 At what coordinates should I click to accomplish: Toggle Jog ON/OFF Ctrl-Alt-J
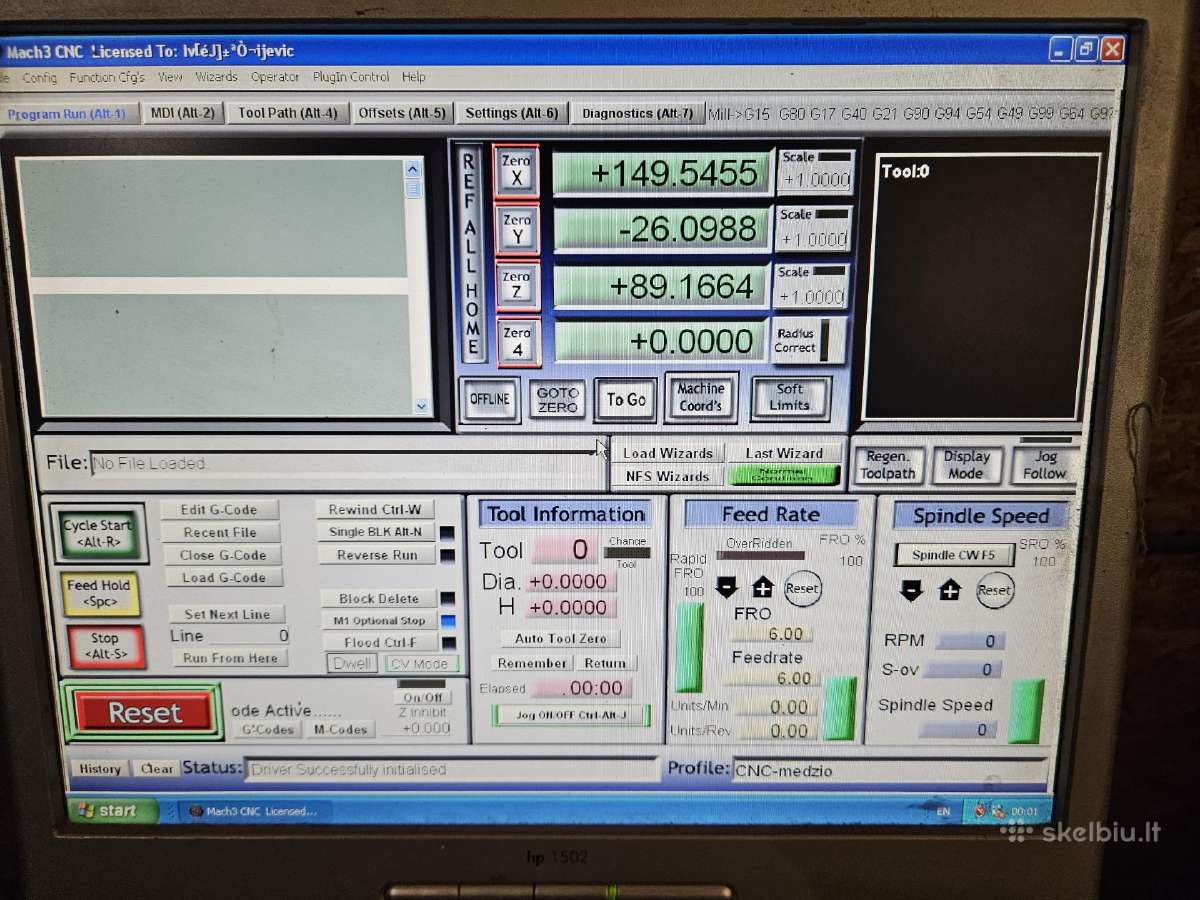click(571, 715)
